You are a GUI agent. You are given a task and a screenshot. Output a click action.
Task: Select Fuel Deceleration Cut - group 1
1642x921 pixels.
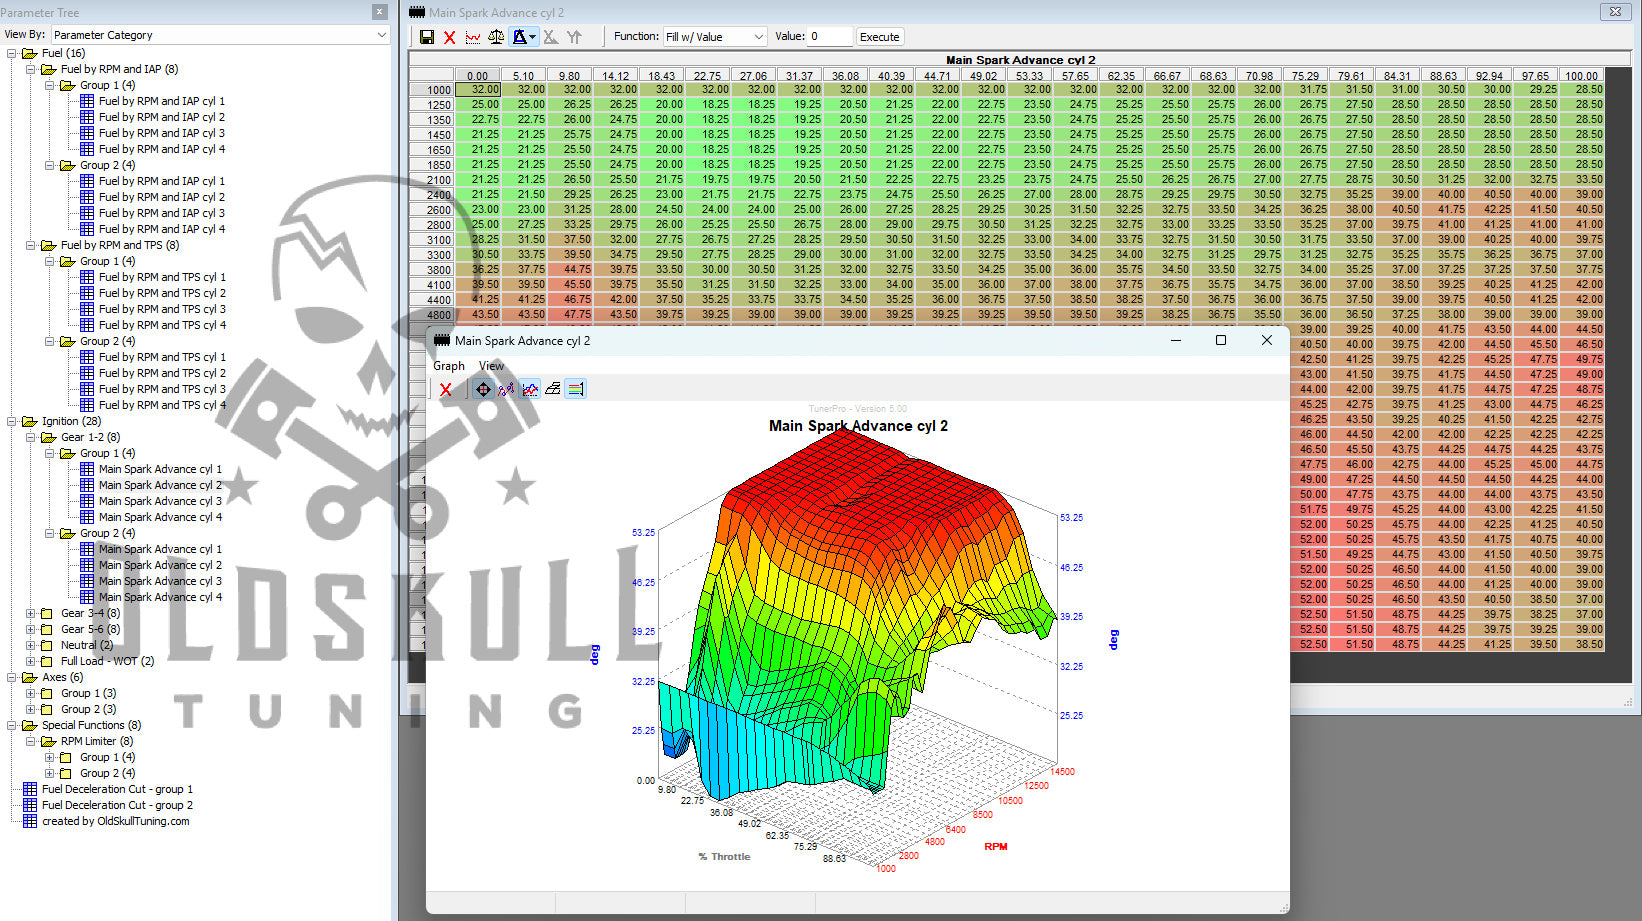tap(117, 789)
